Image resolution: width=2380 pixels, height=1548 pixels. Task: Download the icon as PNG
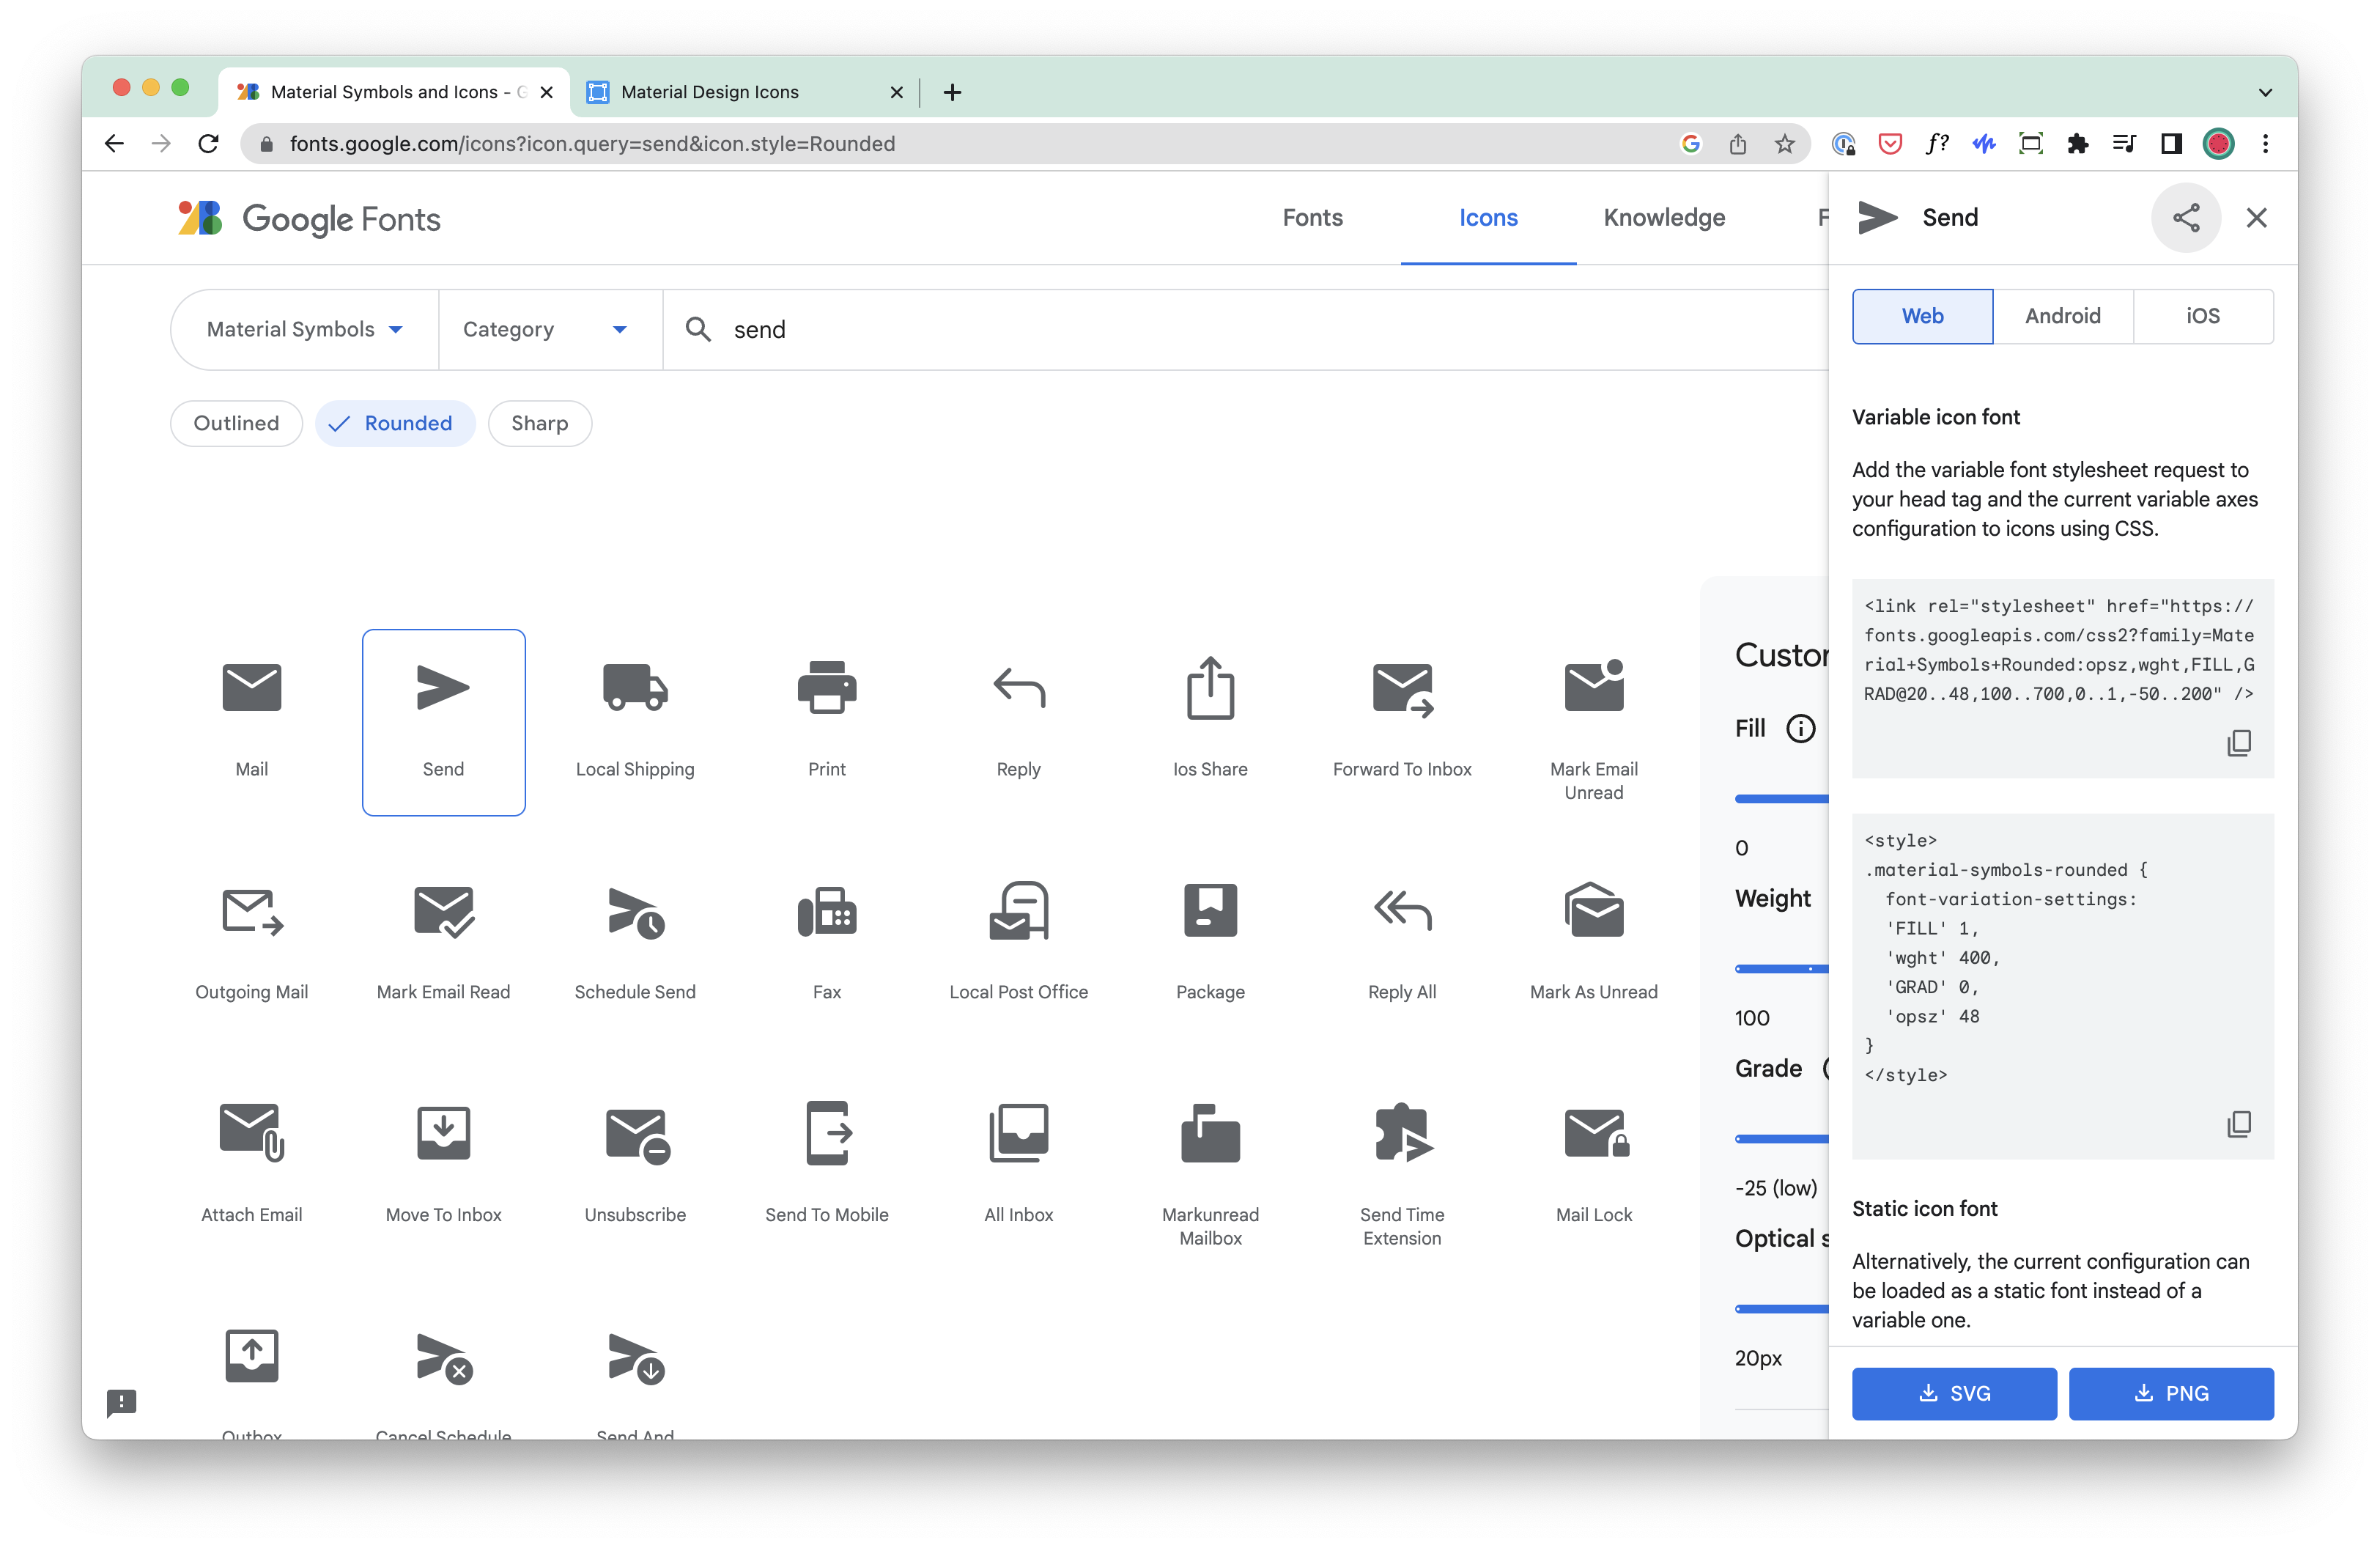tap(2171, 1393)
